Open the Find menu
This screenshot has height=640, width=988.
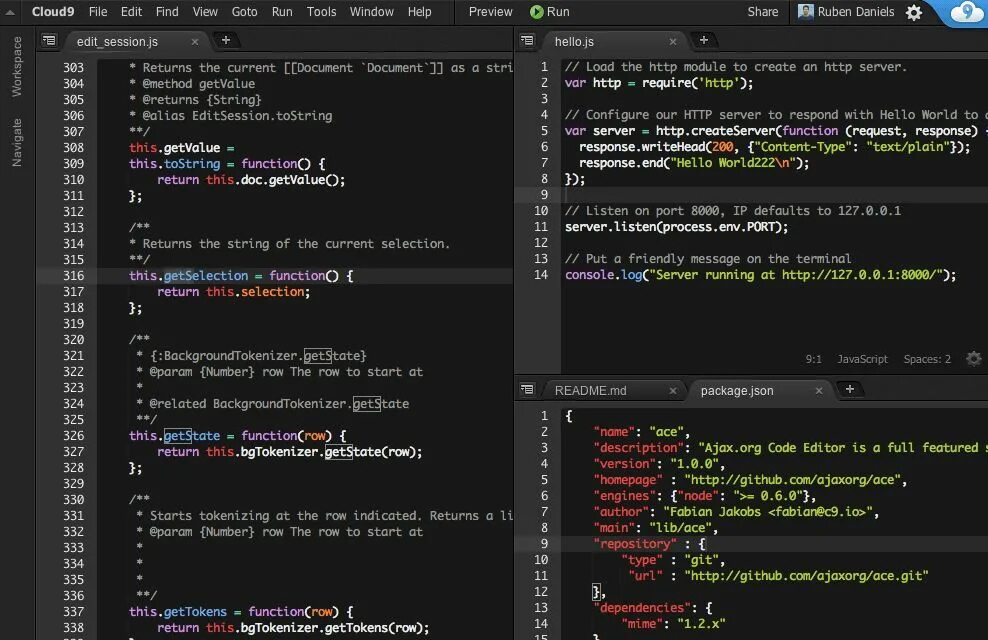click(167, 11)
